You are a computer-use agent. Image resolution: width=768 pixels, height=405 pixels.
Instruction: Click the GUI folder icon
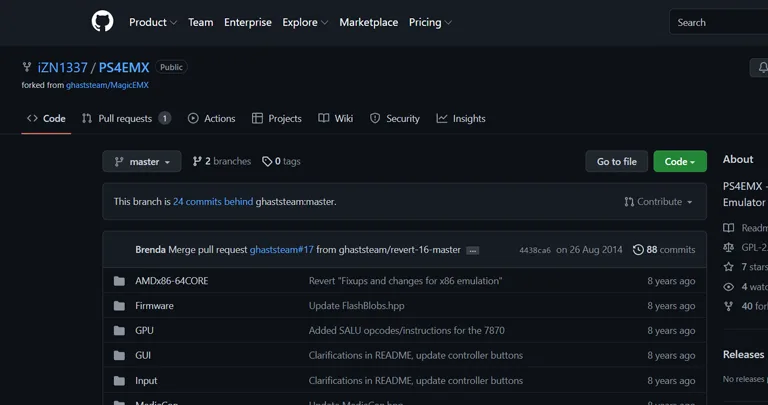(x=119, y=356)
